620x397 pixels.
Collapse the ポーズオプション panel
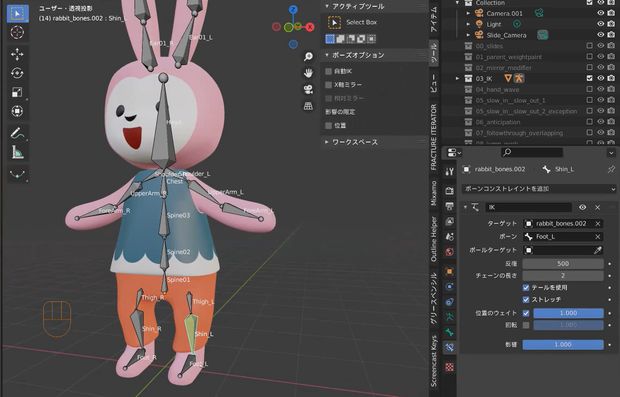pyautogui.click(x=327, y=55)
